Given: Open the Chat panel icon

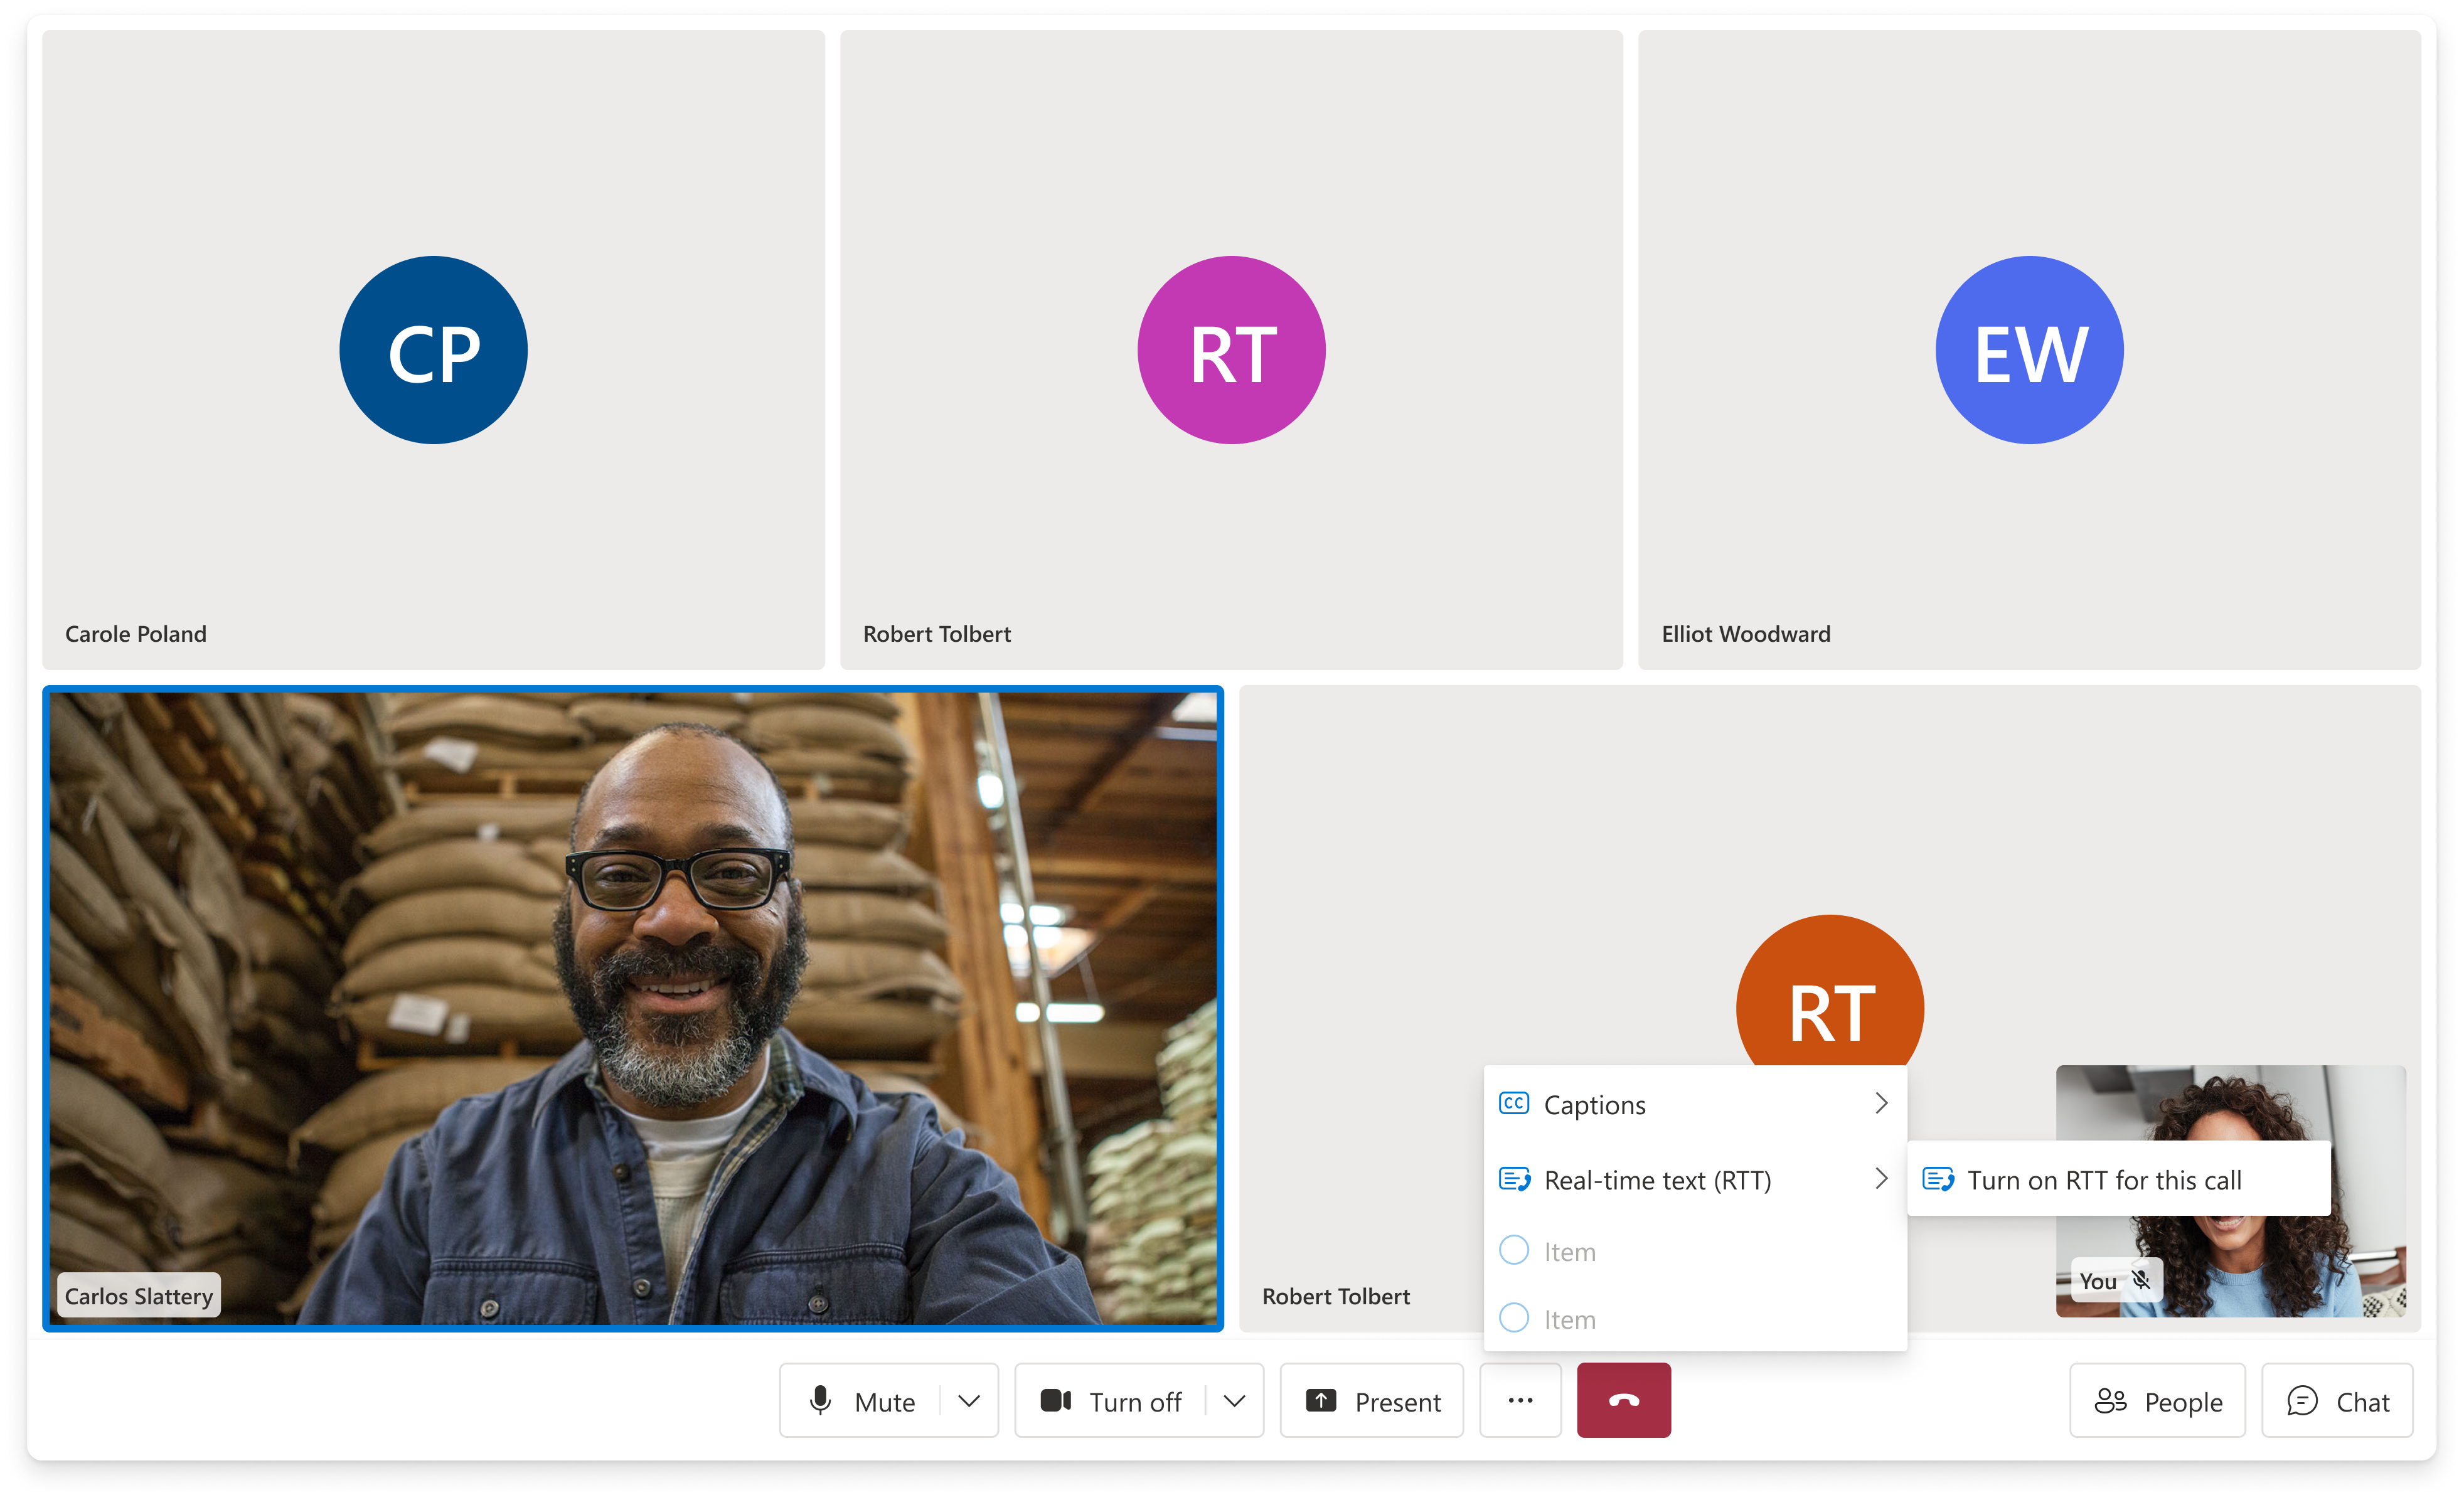Looking at the screenshot, I should [2301, 1400].
